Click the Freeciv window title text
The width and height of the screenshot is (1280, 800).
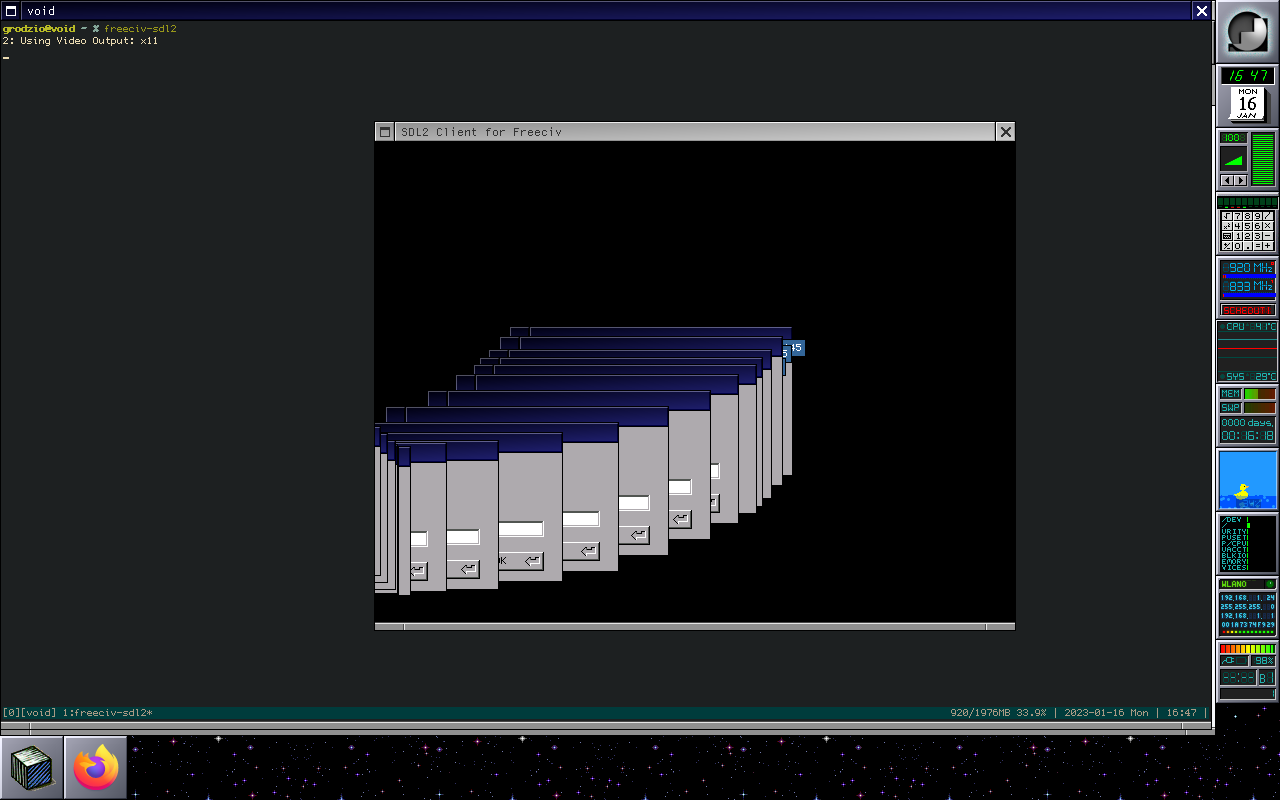(481, 132)
